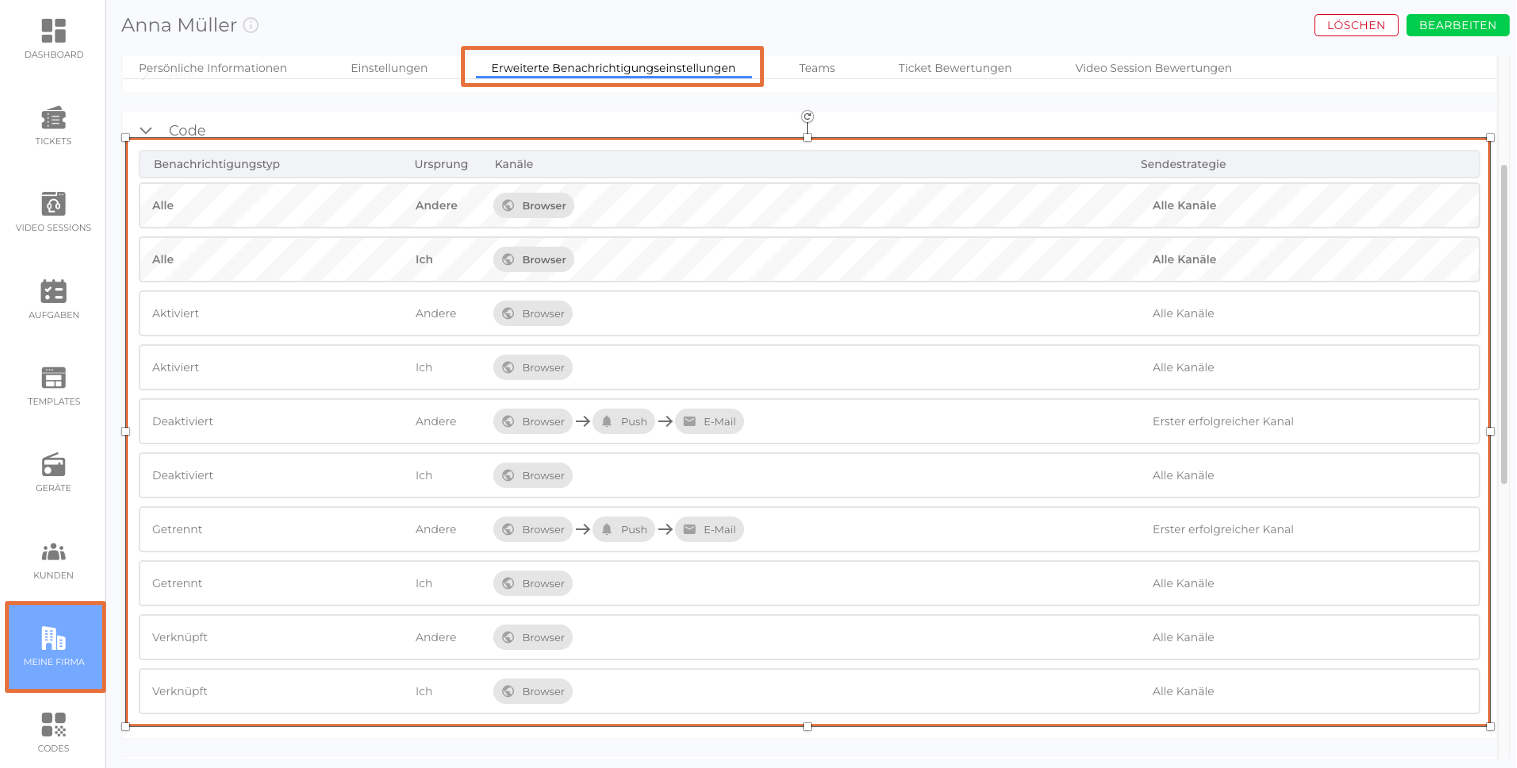1517x768 pixels.
Task: Click the info icon beside Anna Müller
Action: pyautogui.click(x=251, y=26)
